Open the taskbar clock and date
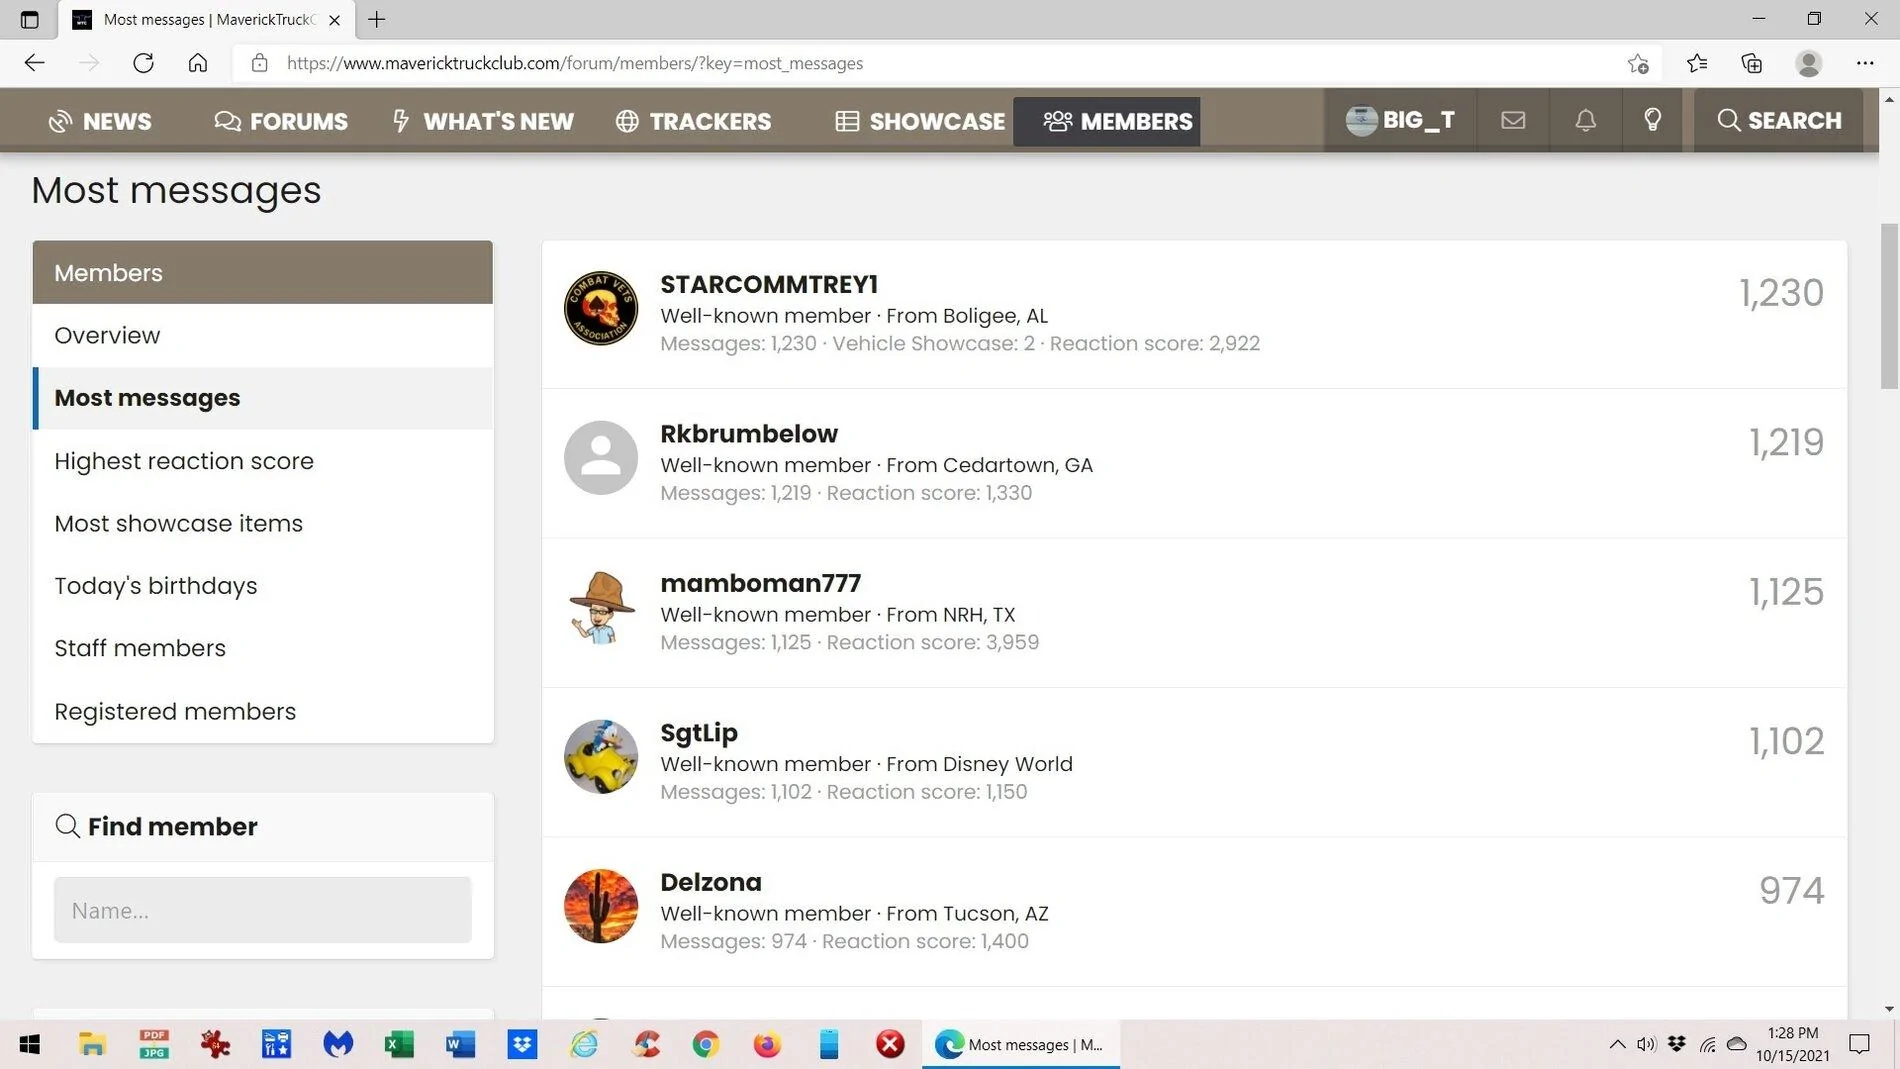The image size is (1900, 1069). point(1793,1044)
